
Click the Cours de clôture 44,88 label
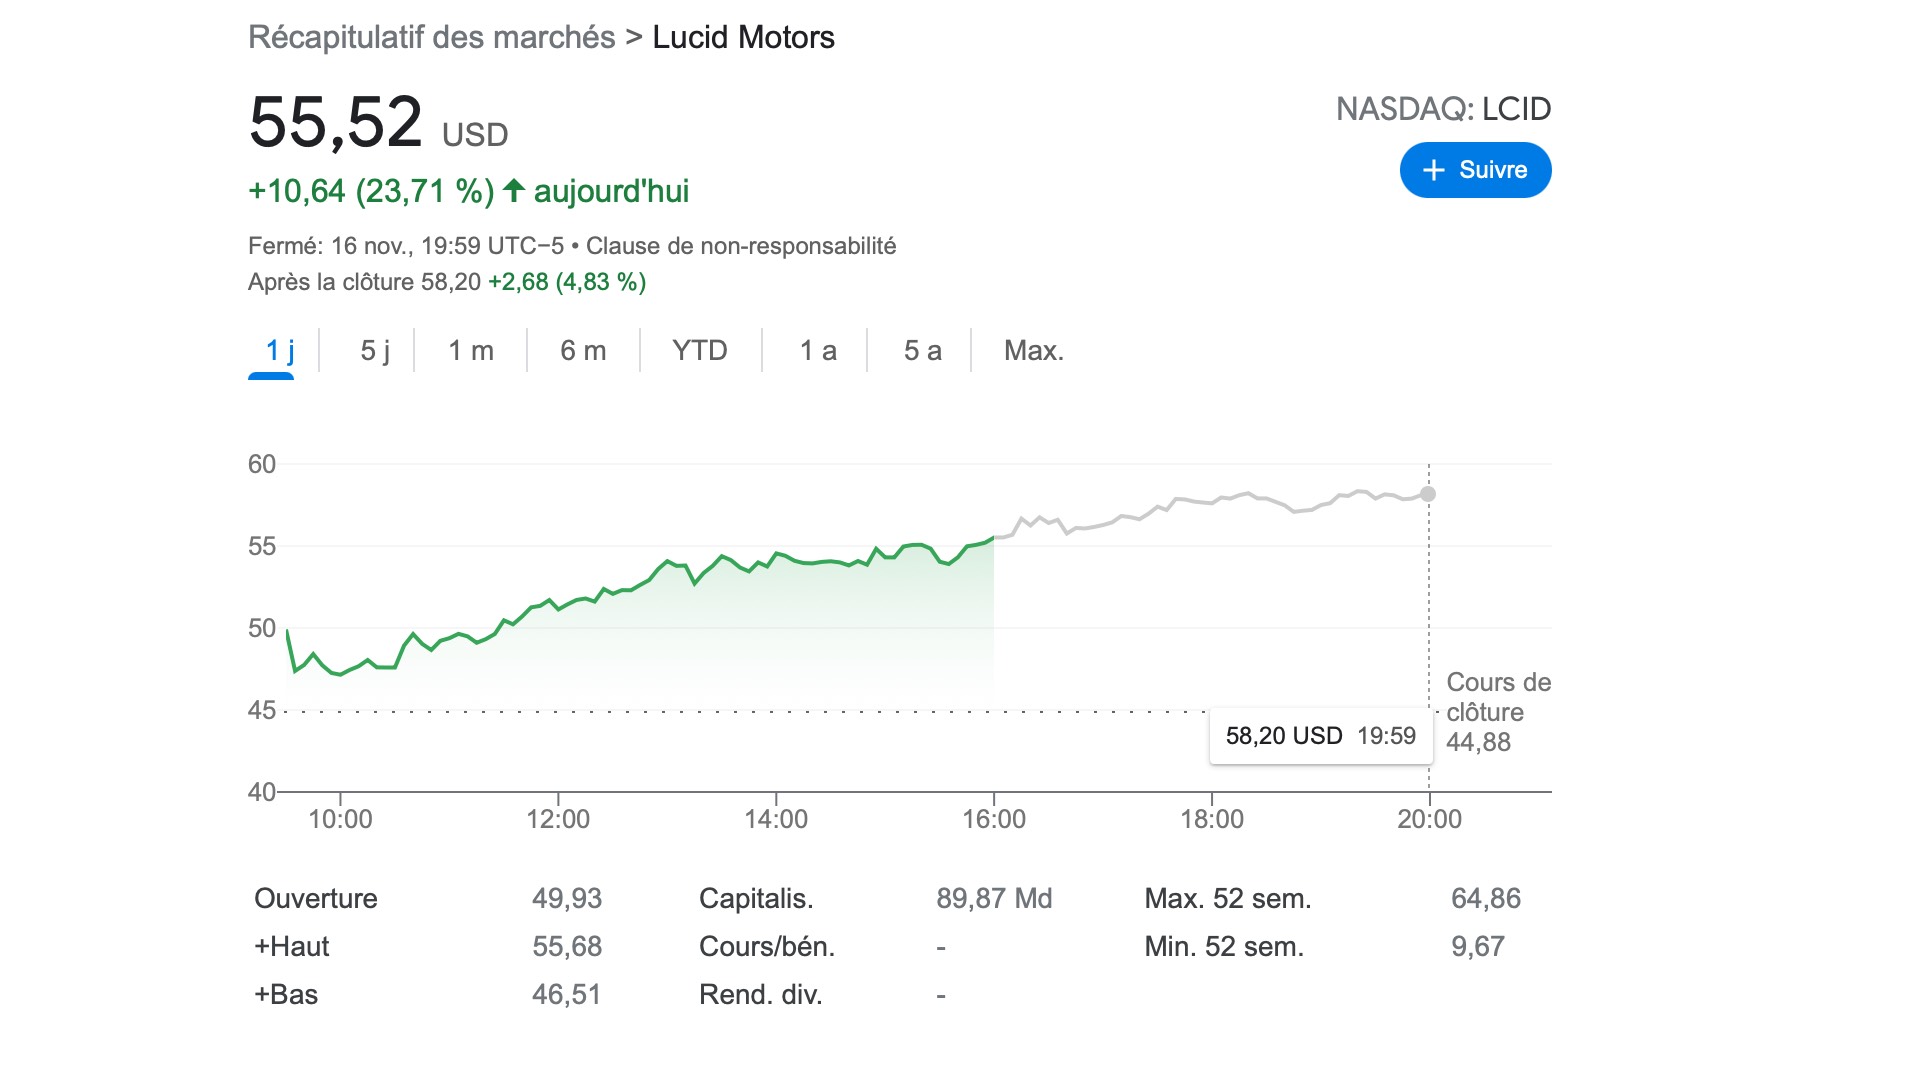[x=1499, y=712]
